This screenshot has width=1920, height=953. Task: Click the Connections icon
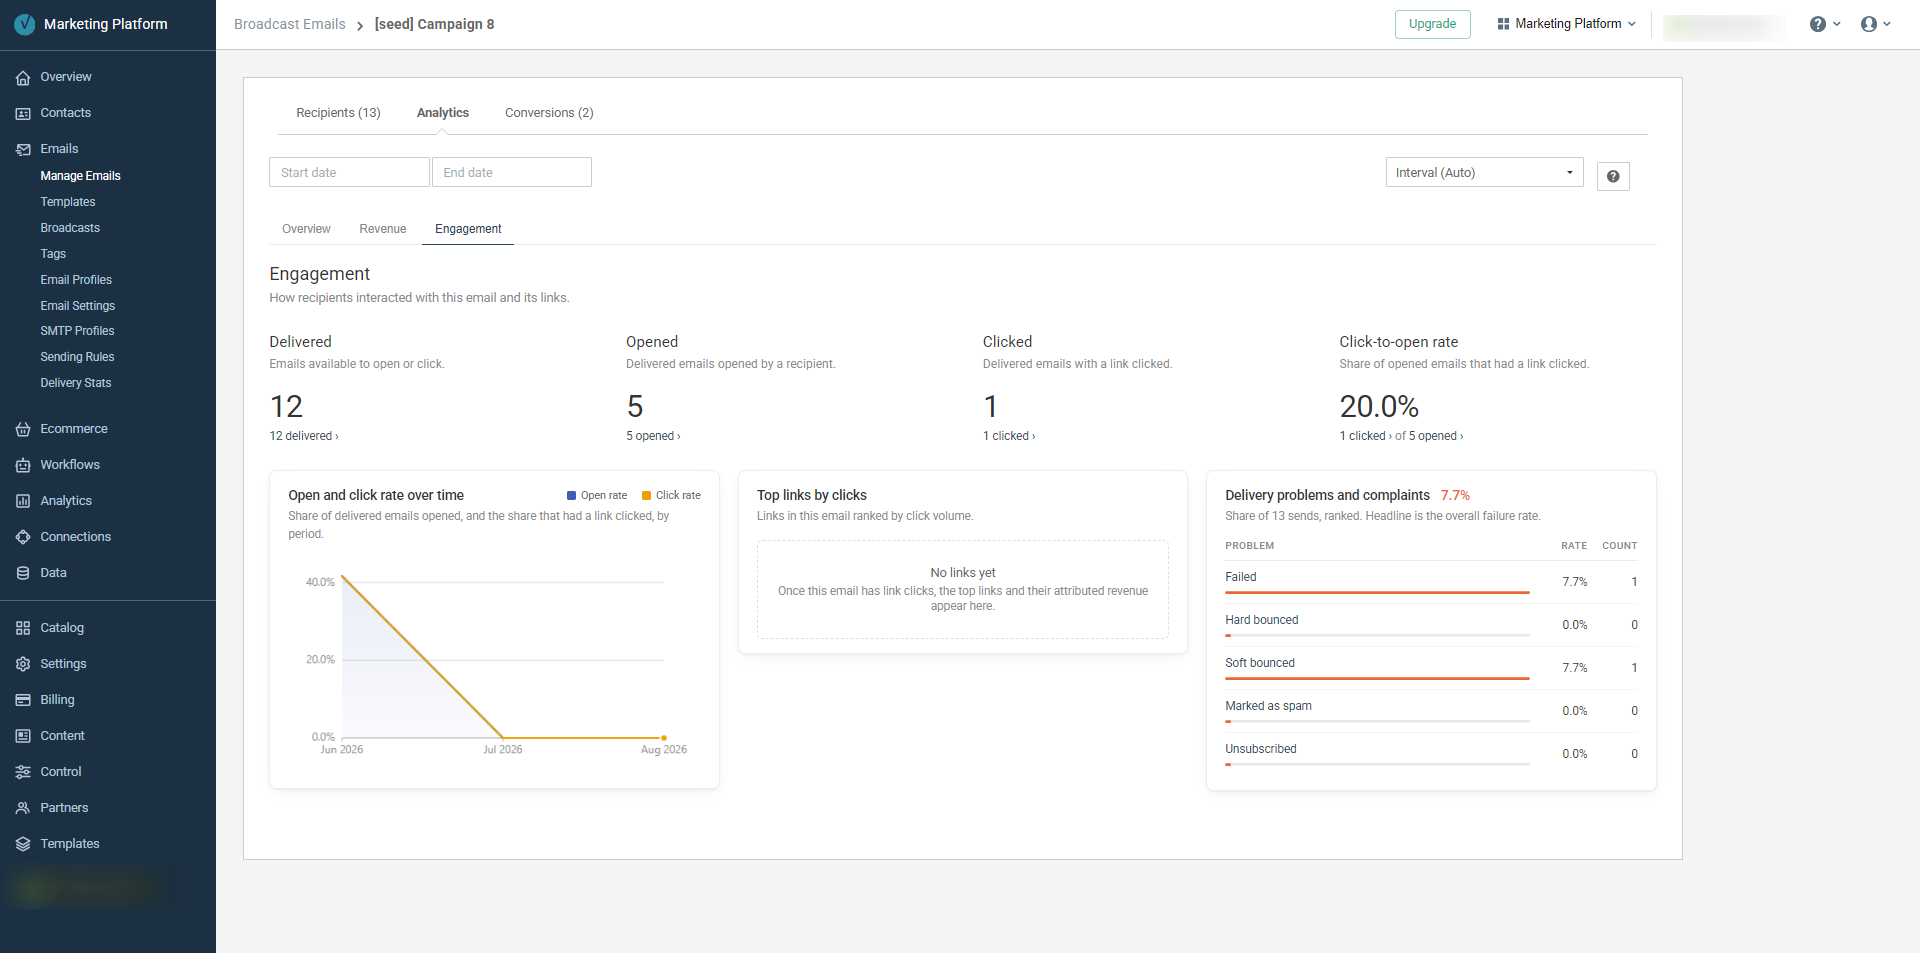click(x=23, y=537)
